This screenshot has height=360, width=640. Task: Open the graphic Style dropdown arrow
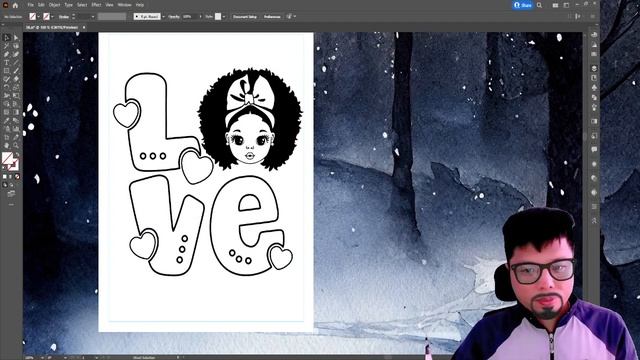point(224,17)
